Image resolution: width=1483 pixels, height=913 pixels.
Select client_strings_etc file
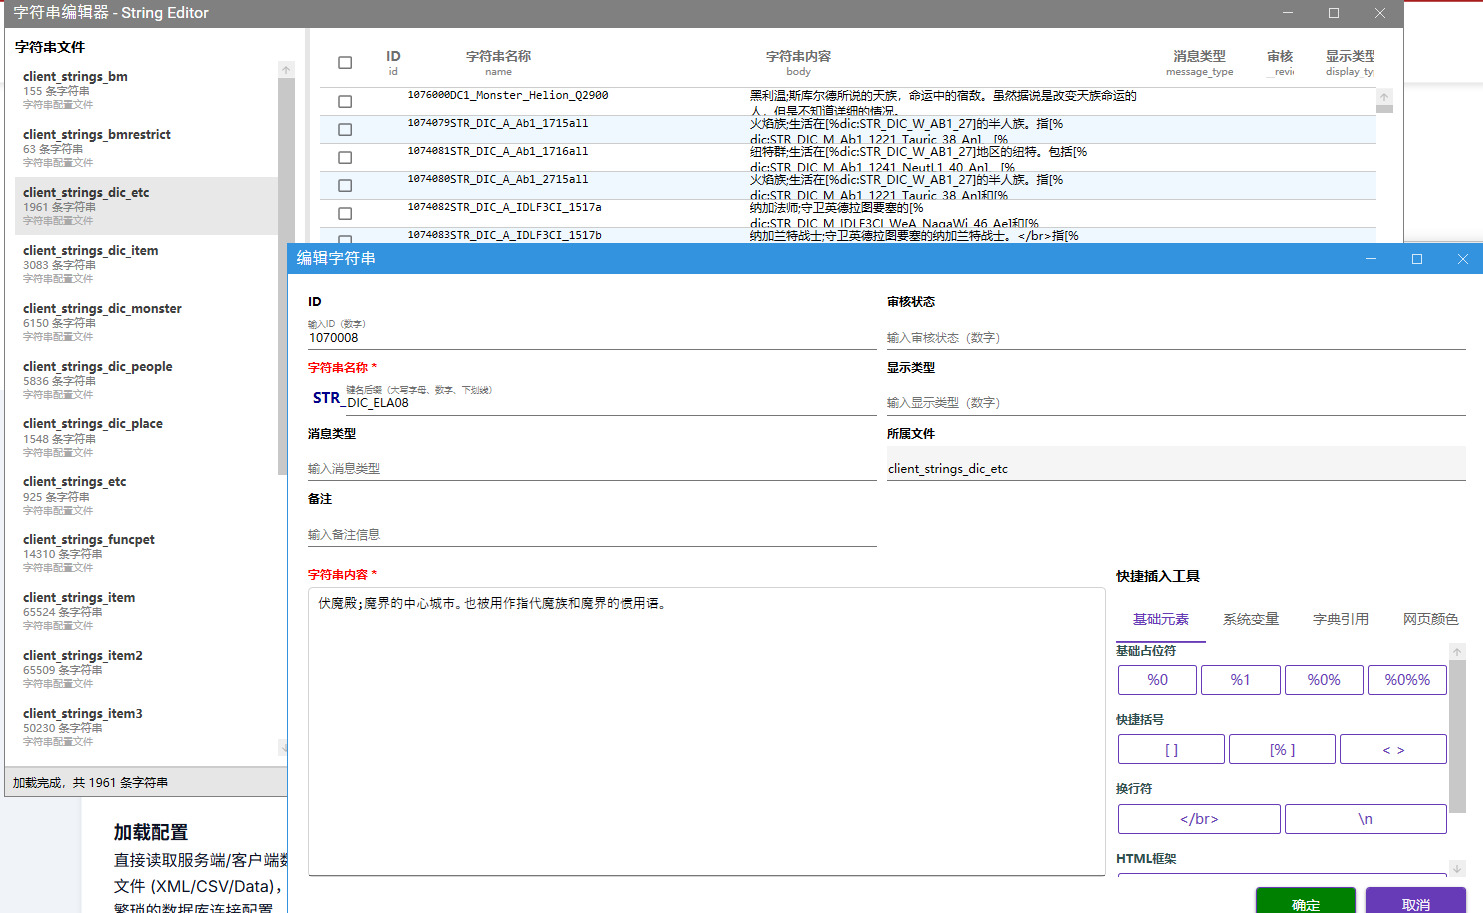coord(146,495)
